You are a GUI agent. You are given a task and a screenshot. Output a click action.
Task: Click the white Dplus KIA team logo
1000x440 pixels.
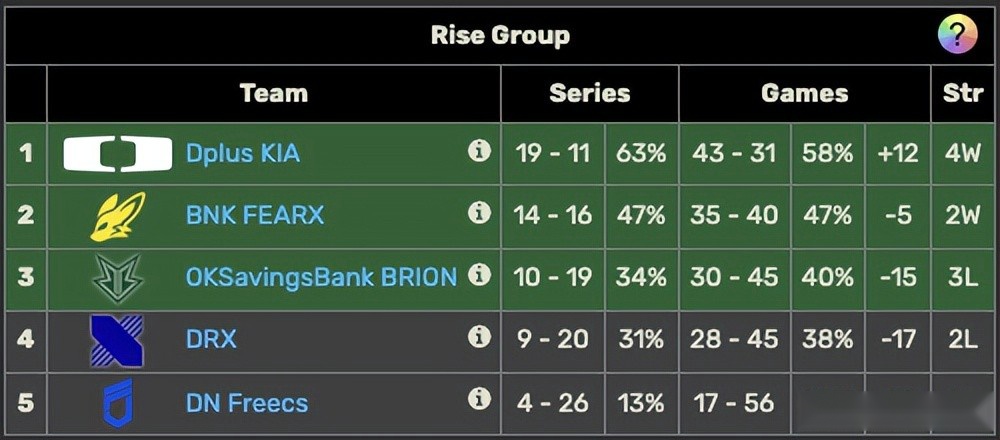tap(118, 154)
